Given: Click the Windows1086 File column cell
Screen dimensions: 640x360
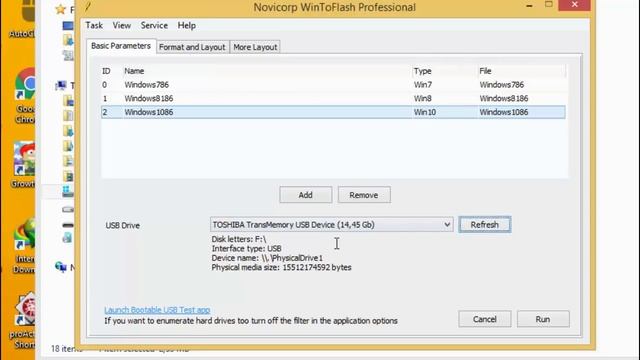Looking at the screenshot, I should coord(504,112).
